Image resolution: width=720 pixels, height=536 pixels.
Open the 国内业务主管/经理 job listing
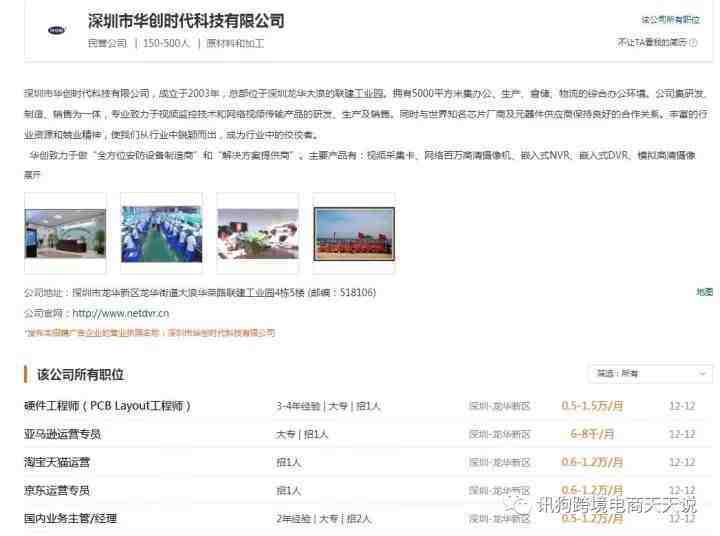click(x=70, y=518)
